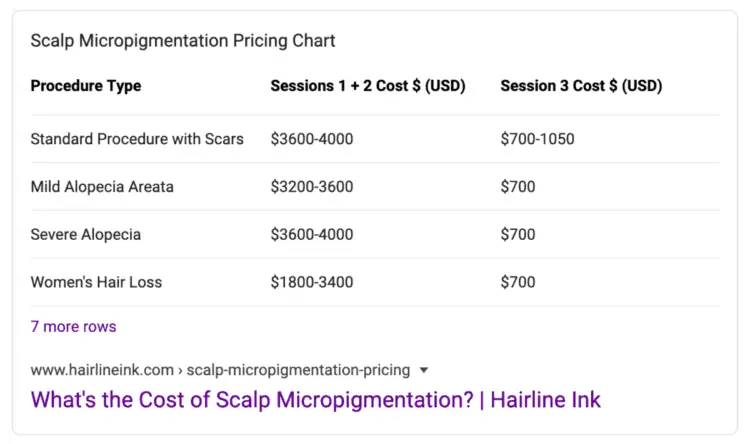Click the www.hairlineink.com URL breadcrumb
The width and height of the screenshot is (750, 444).
102,370
